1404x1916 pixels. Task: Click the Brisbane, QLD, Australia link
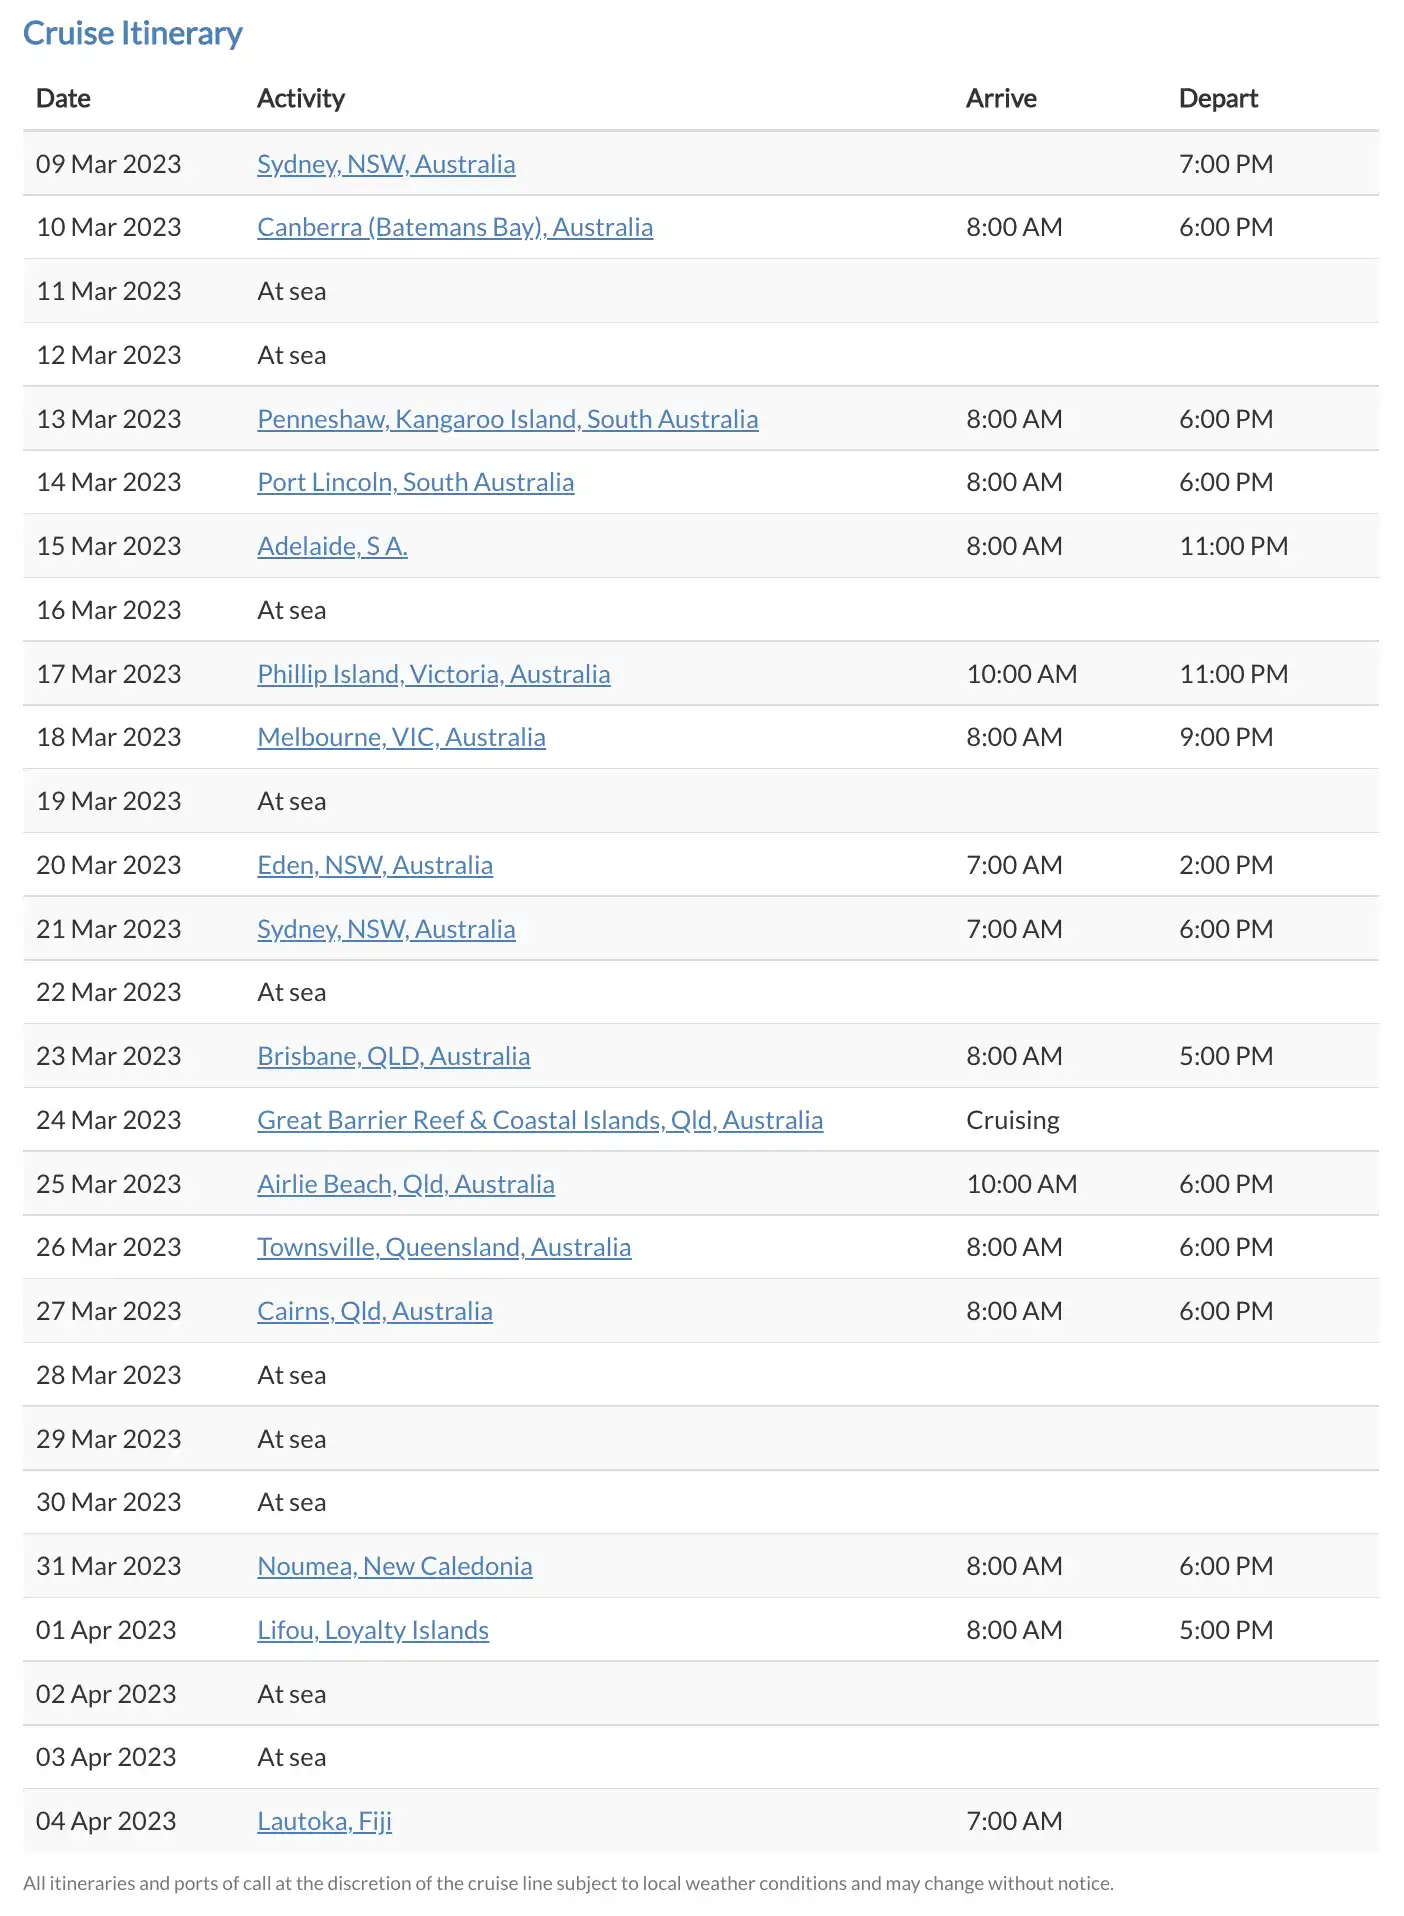393,1057
